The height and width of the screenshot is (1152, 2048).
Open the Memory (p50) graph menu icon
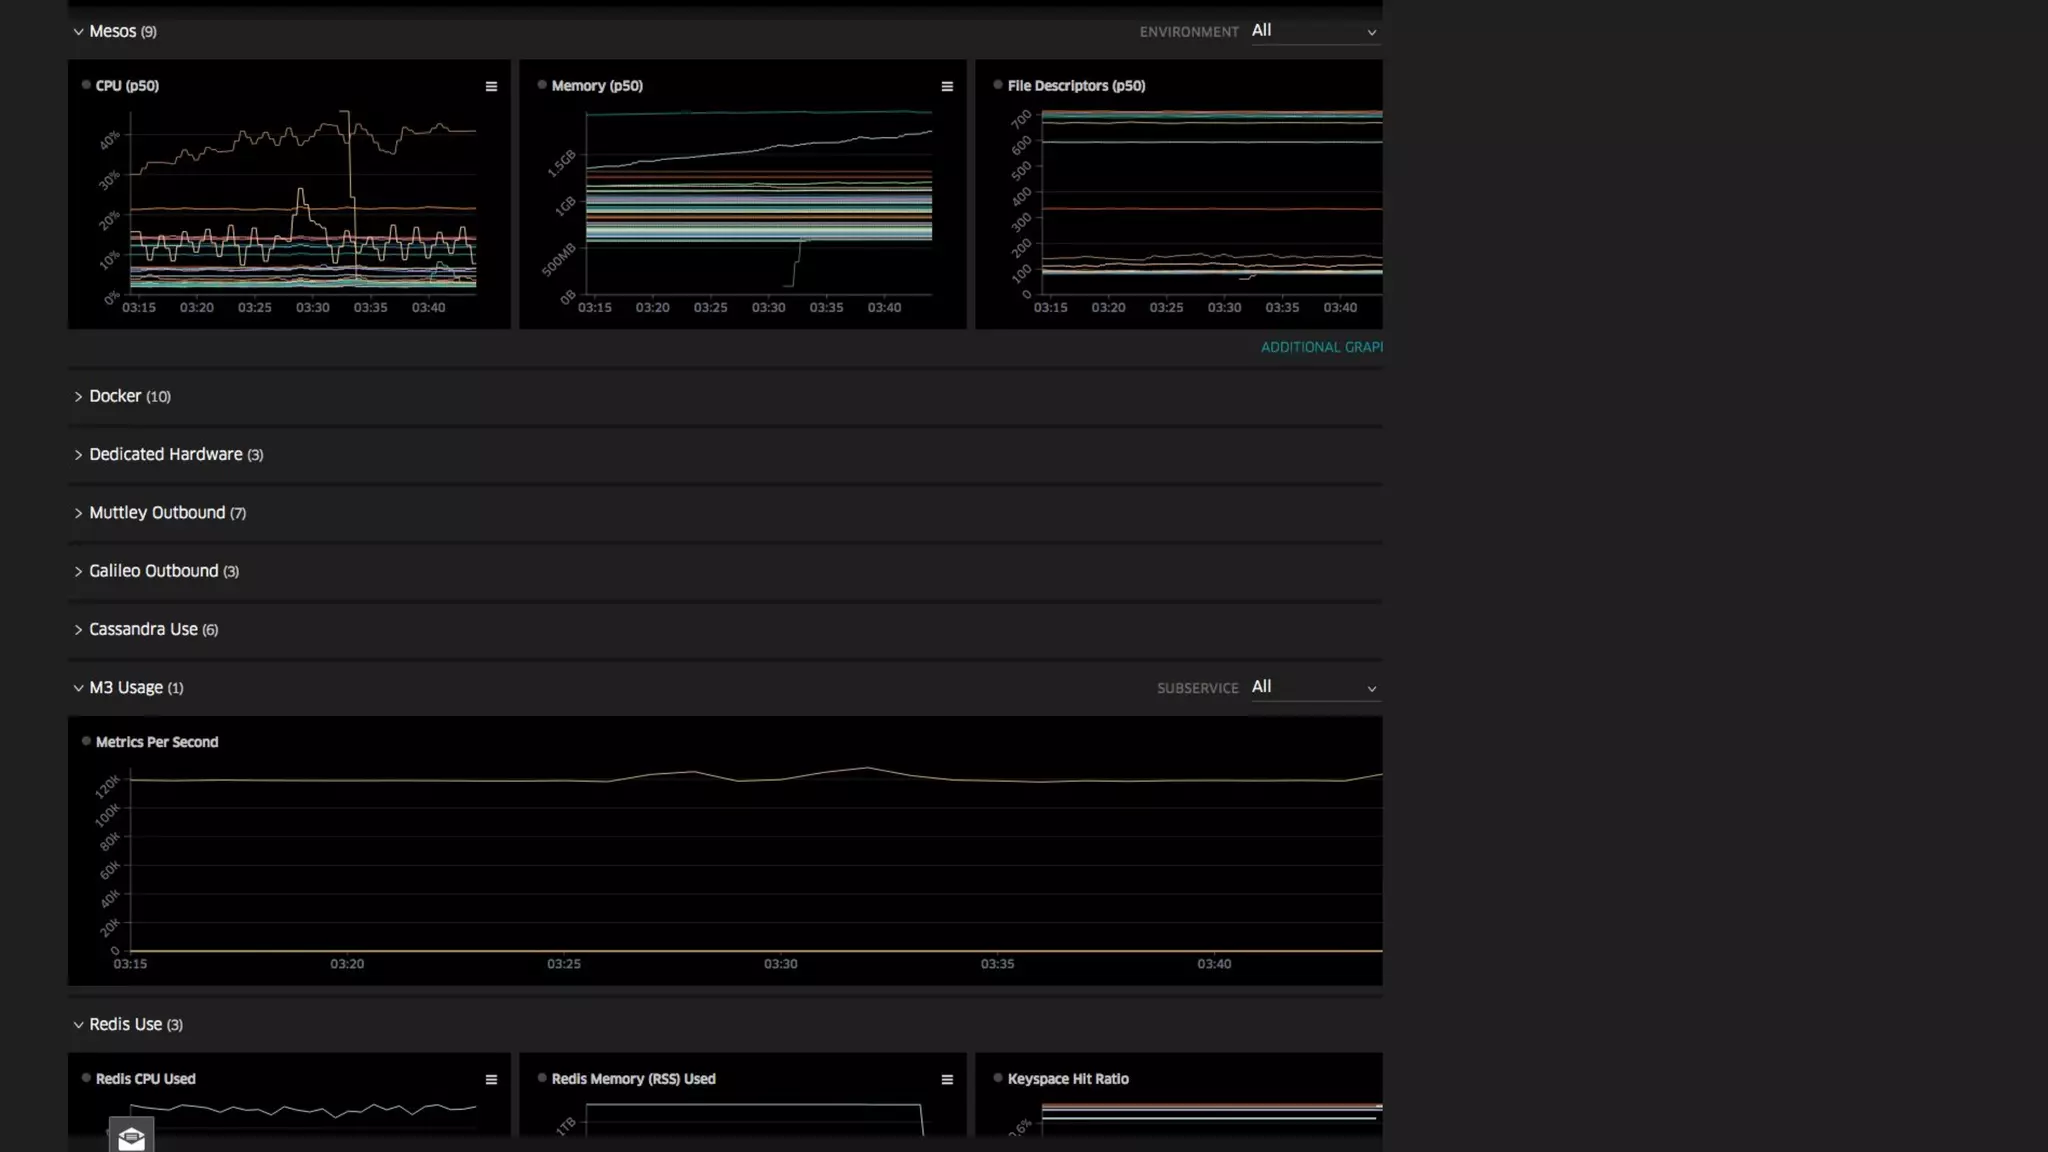pyautogui.click(x=947, y=87)
